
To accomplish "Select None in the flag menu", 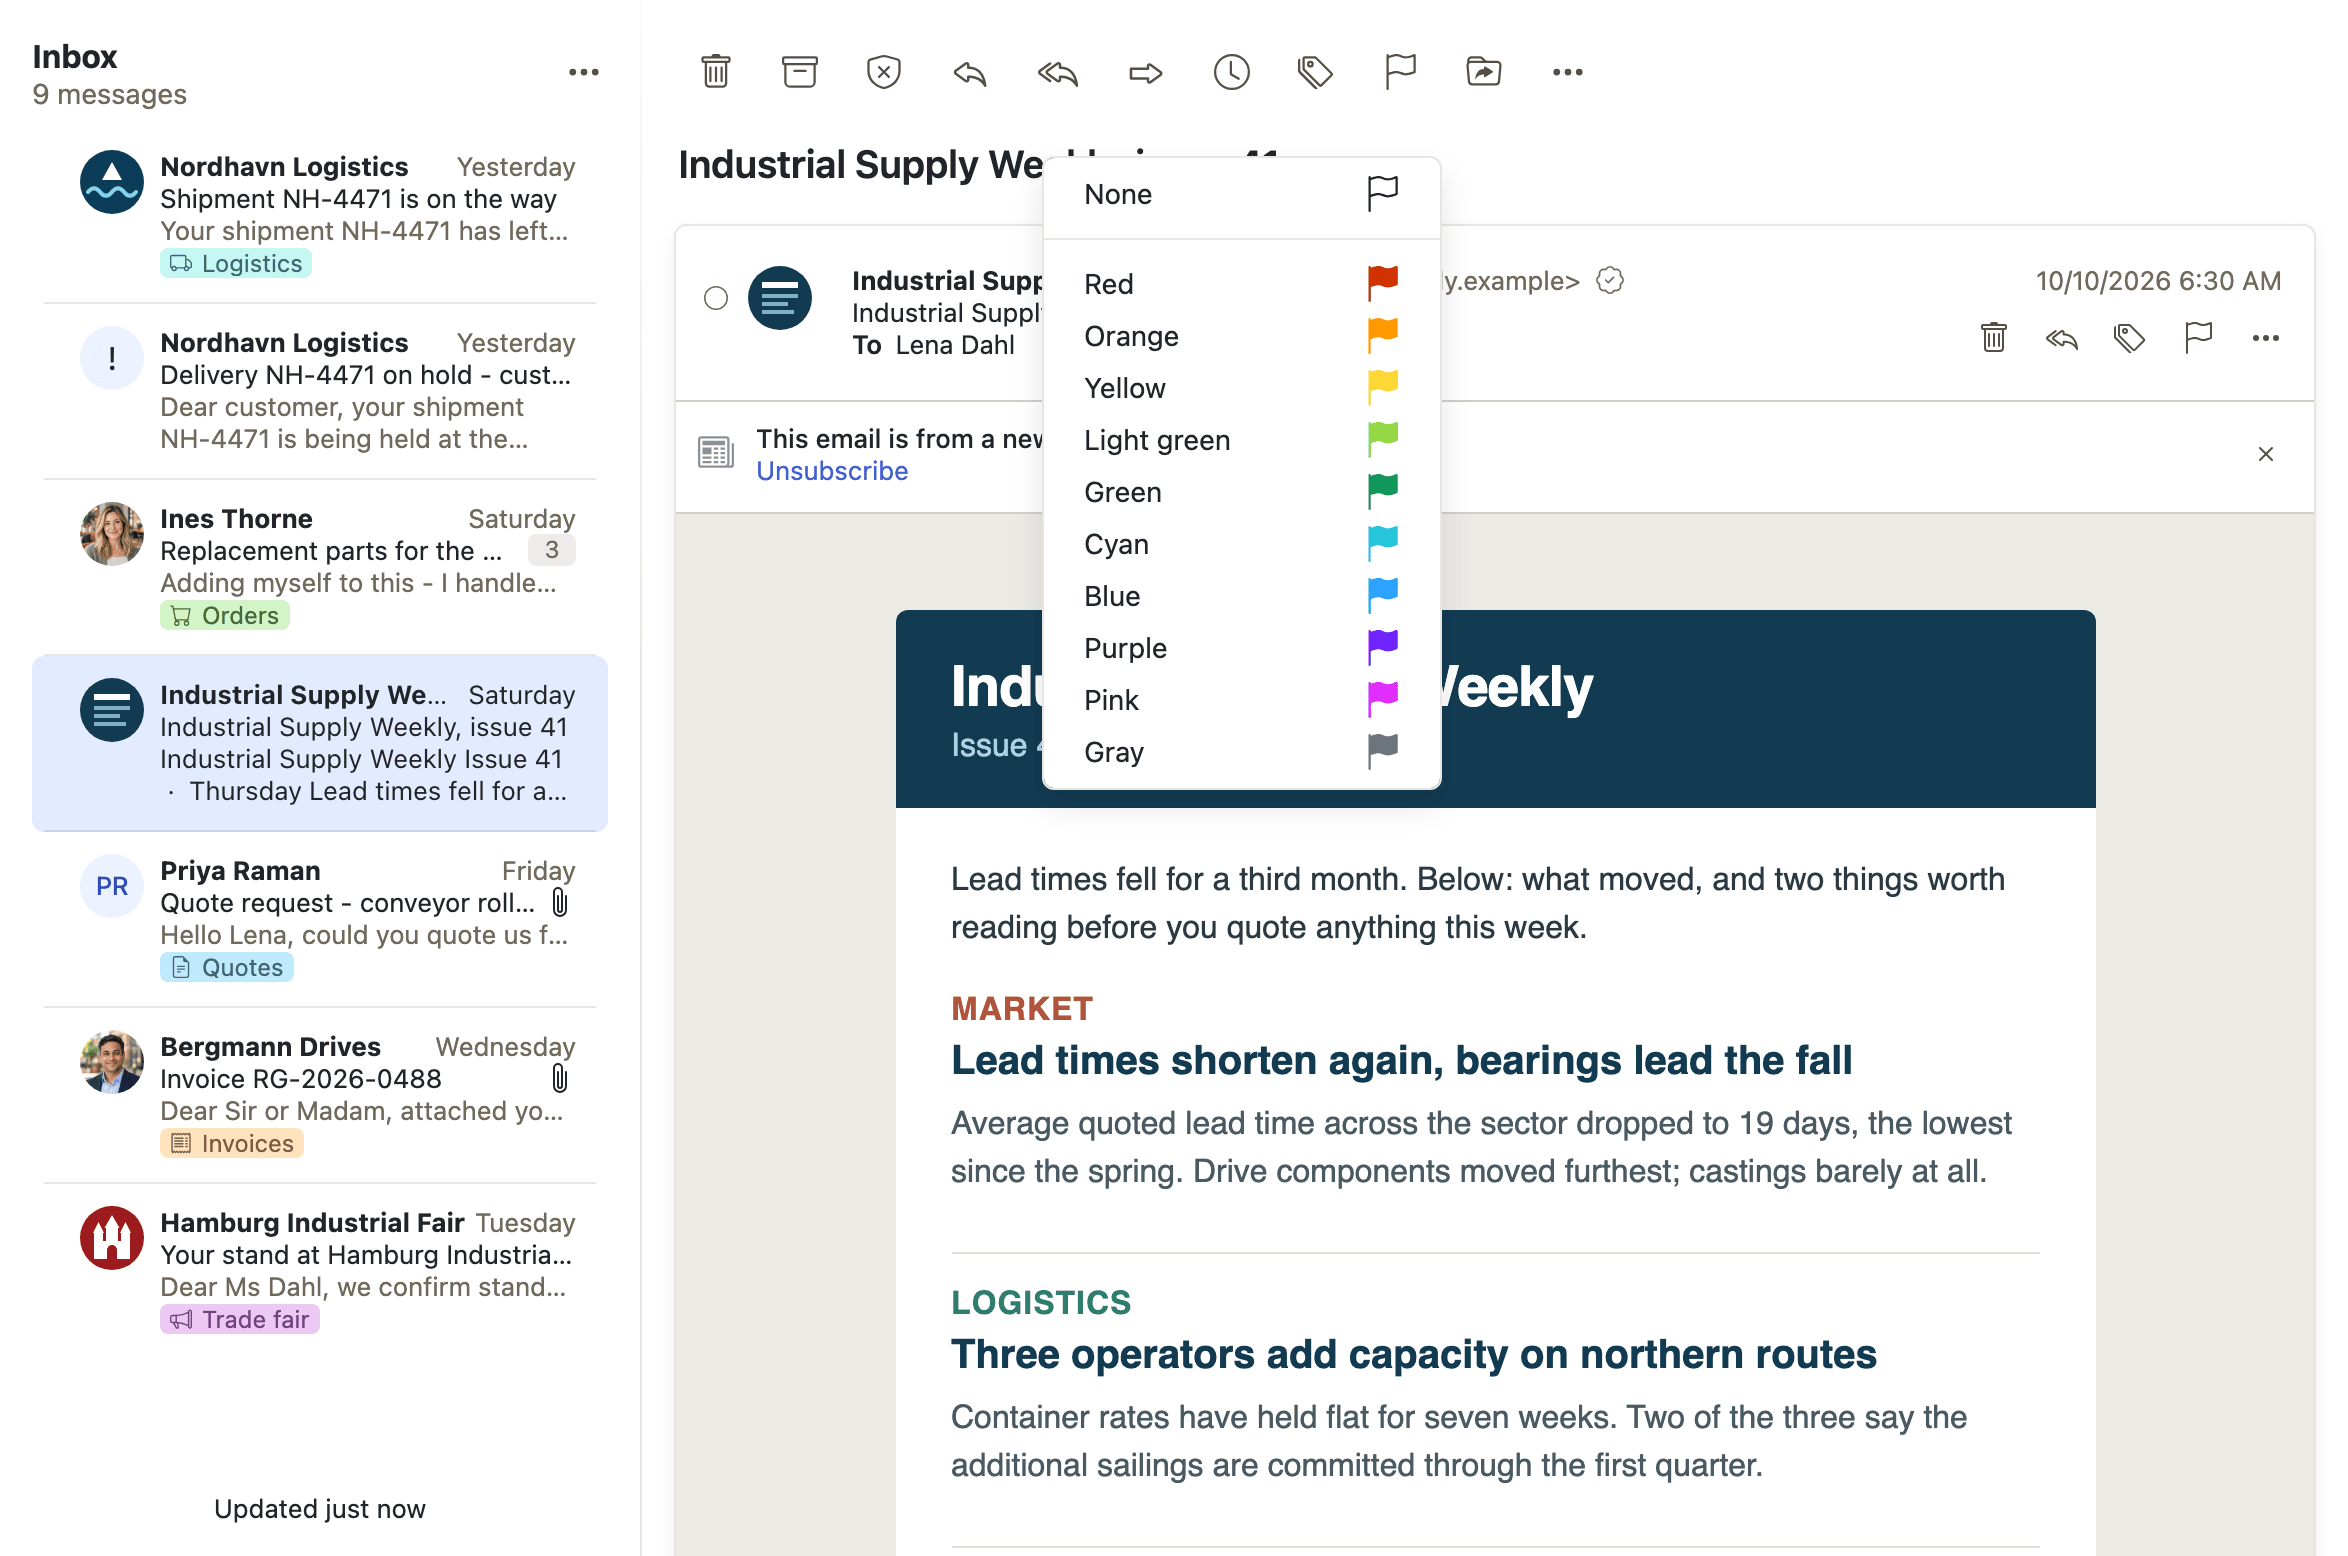I will (1242, 194).
